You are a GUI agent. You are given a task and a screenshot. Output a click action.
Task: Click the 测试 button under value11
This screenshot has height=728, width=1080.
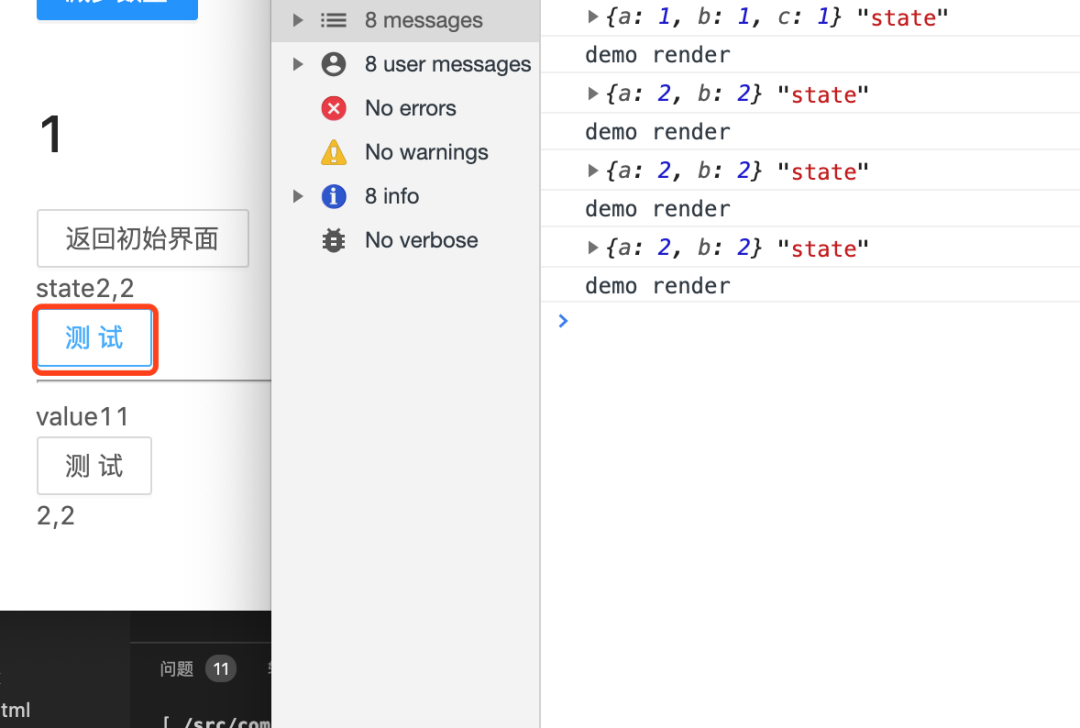tap(94, 466)
